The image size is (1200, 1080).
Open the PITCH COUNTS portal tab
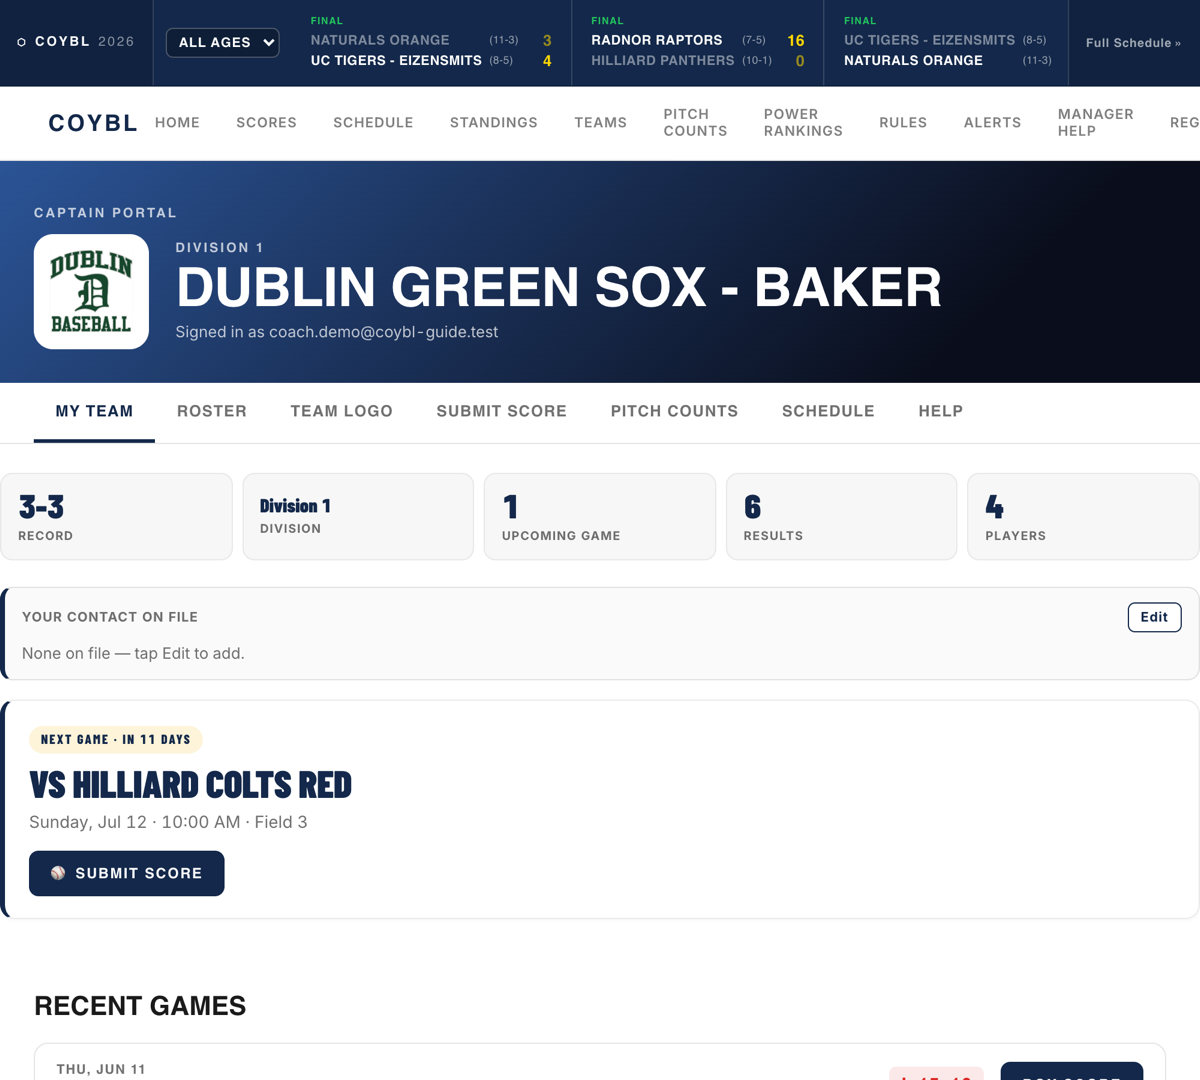click(x=674, y=411)
